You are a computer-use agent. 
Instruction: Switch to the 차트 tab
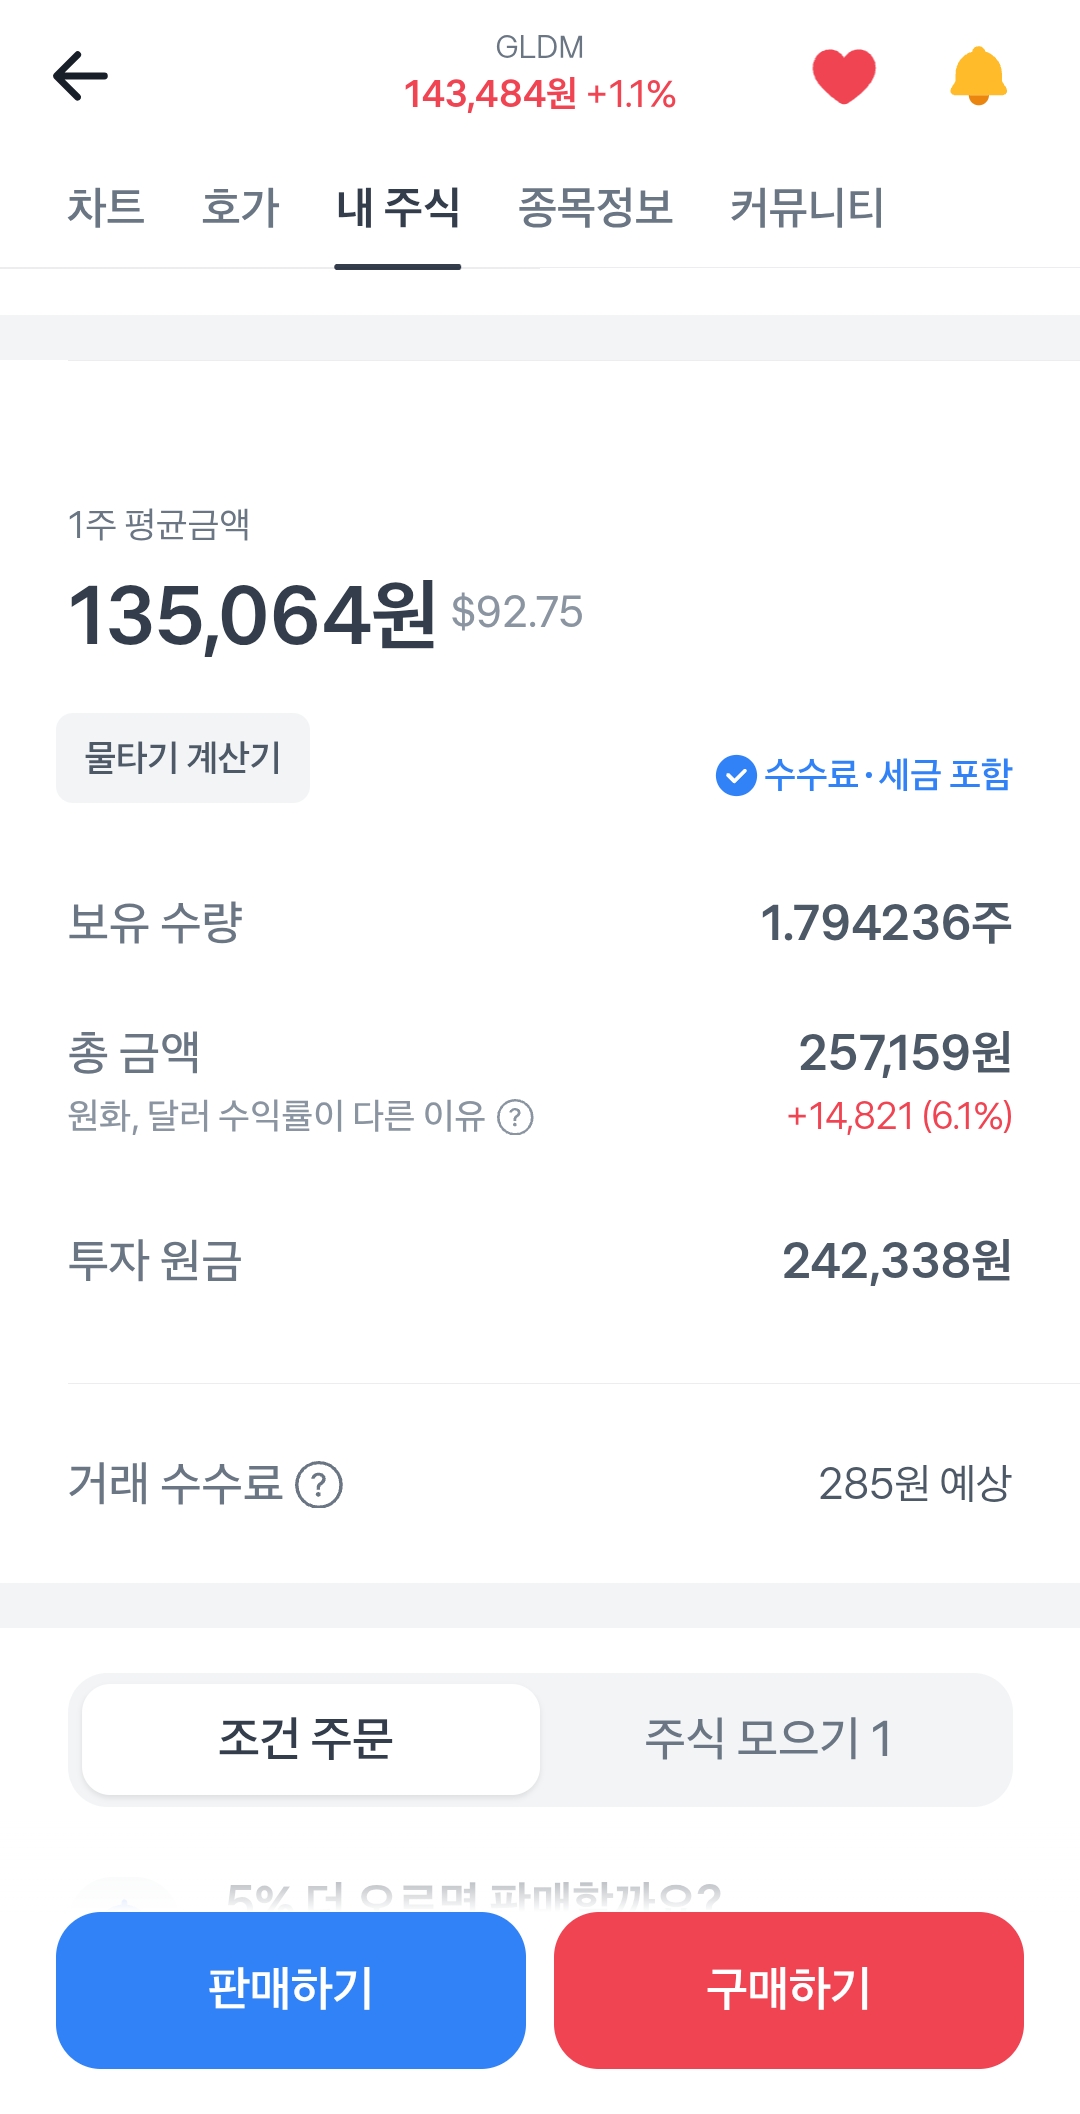106,208
